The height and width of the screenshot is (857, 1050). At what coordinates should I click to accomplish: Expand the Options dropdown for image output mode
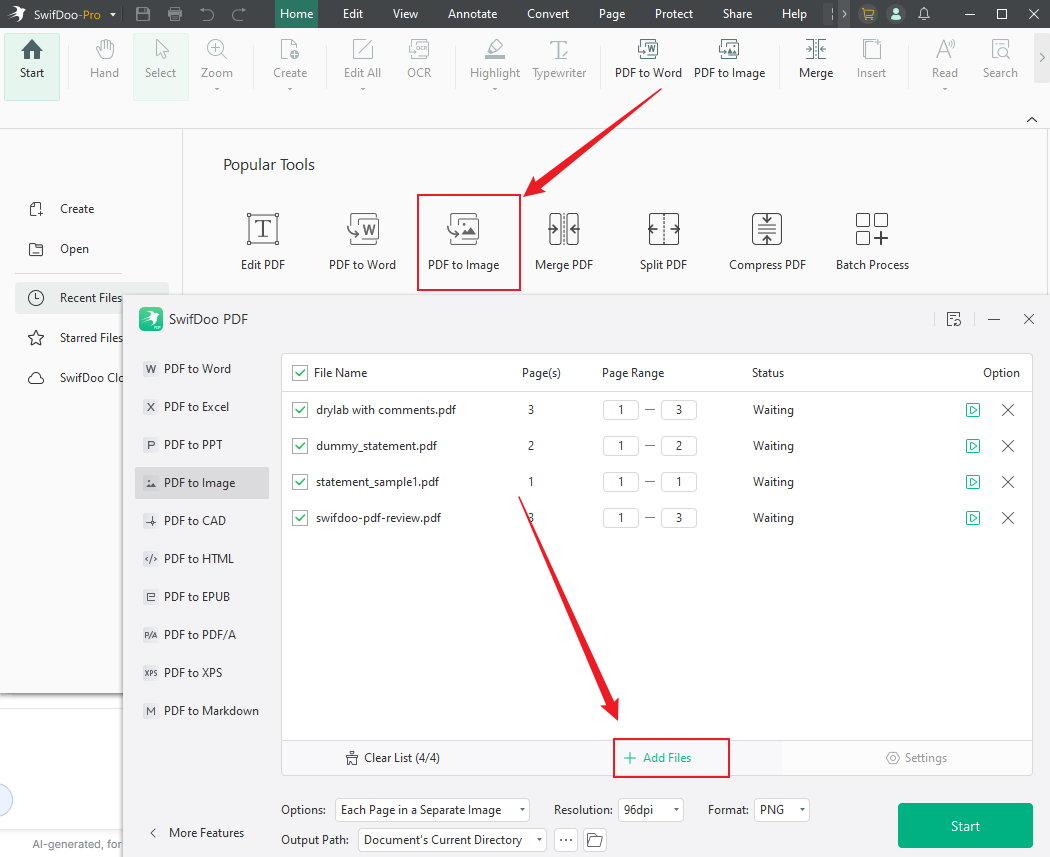[432, 810]
